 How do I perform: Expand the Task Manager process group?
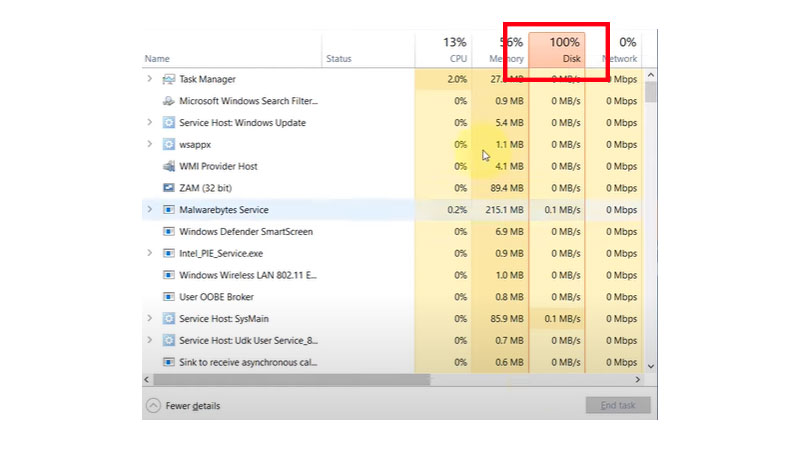(x=149, y=79)
